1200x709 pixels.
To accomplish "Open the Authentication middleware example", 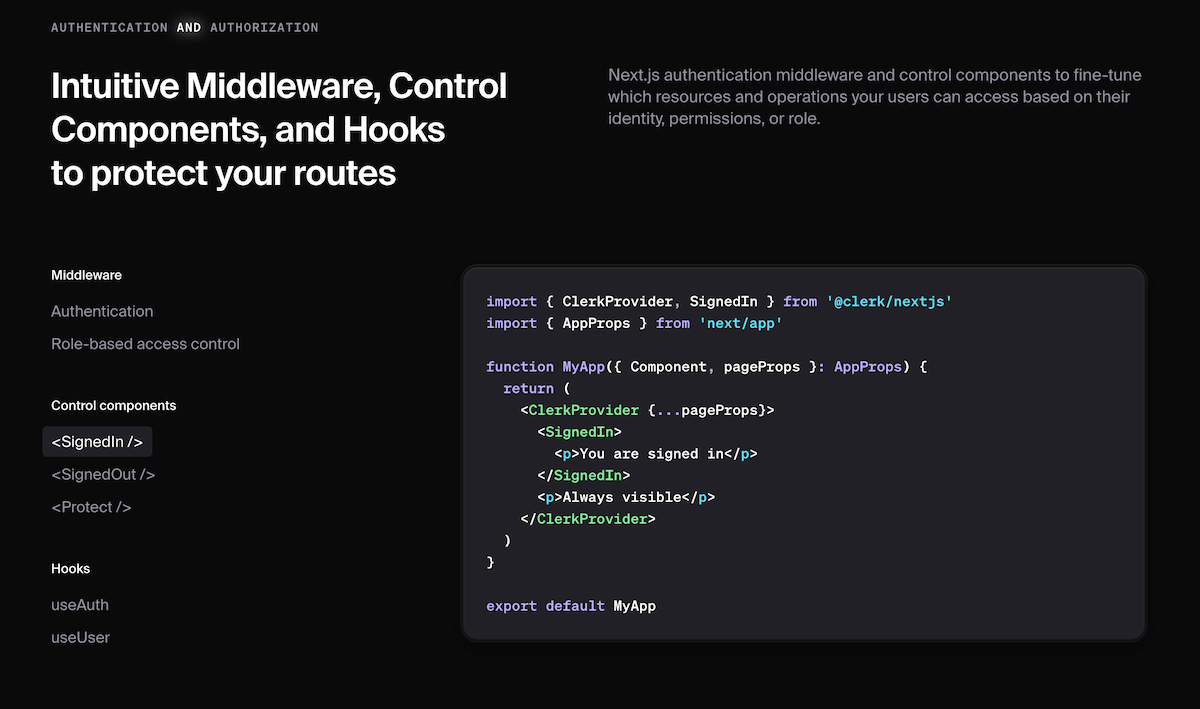I will [x=102, y=311].
